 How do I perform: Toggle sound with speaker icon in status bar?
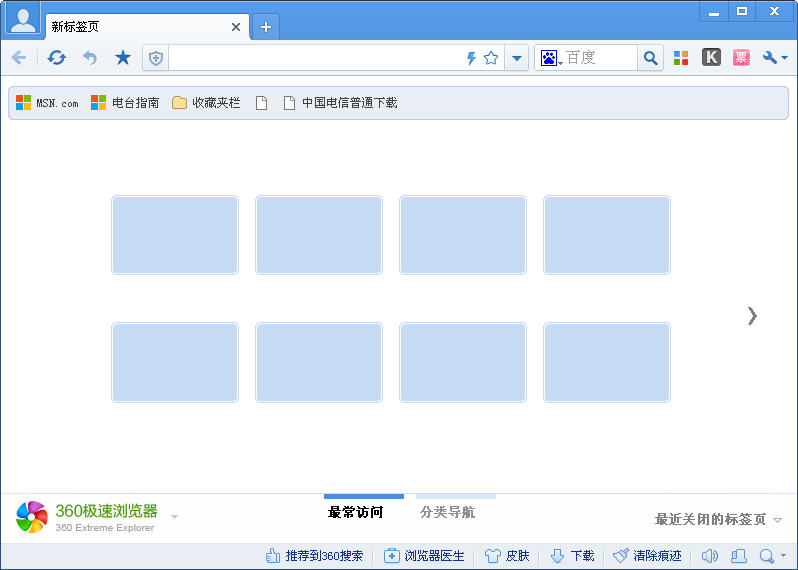pyautogui.click(x=710, y=556)
